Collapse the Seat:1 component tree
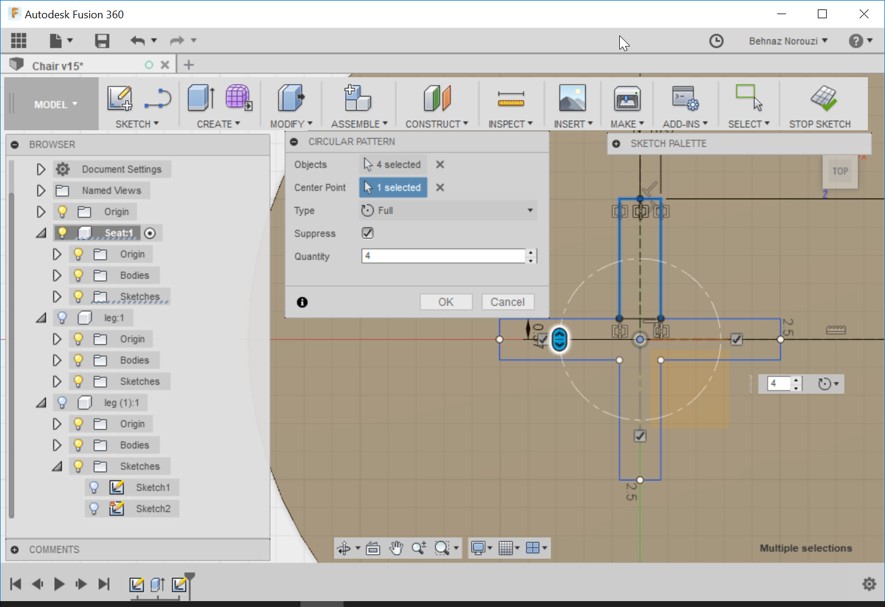 41,233
